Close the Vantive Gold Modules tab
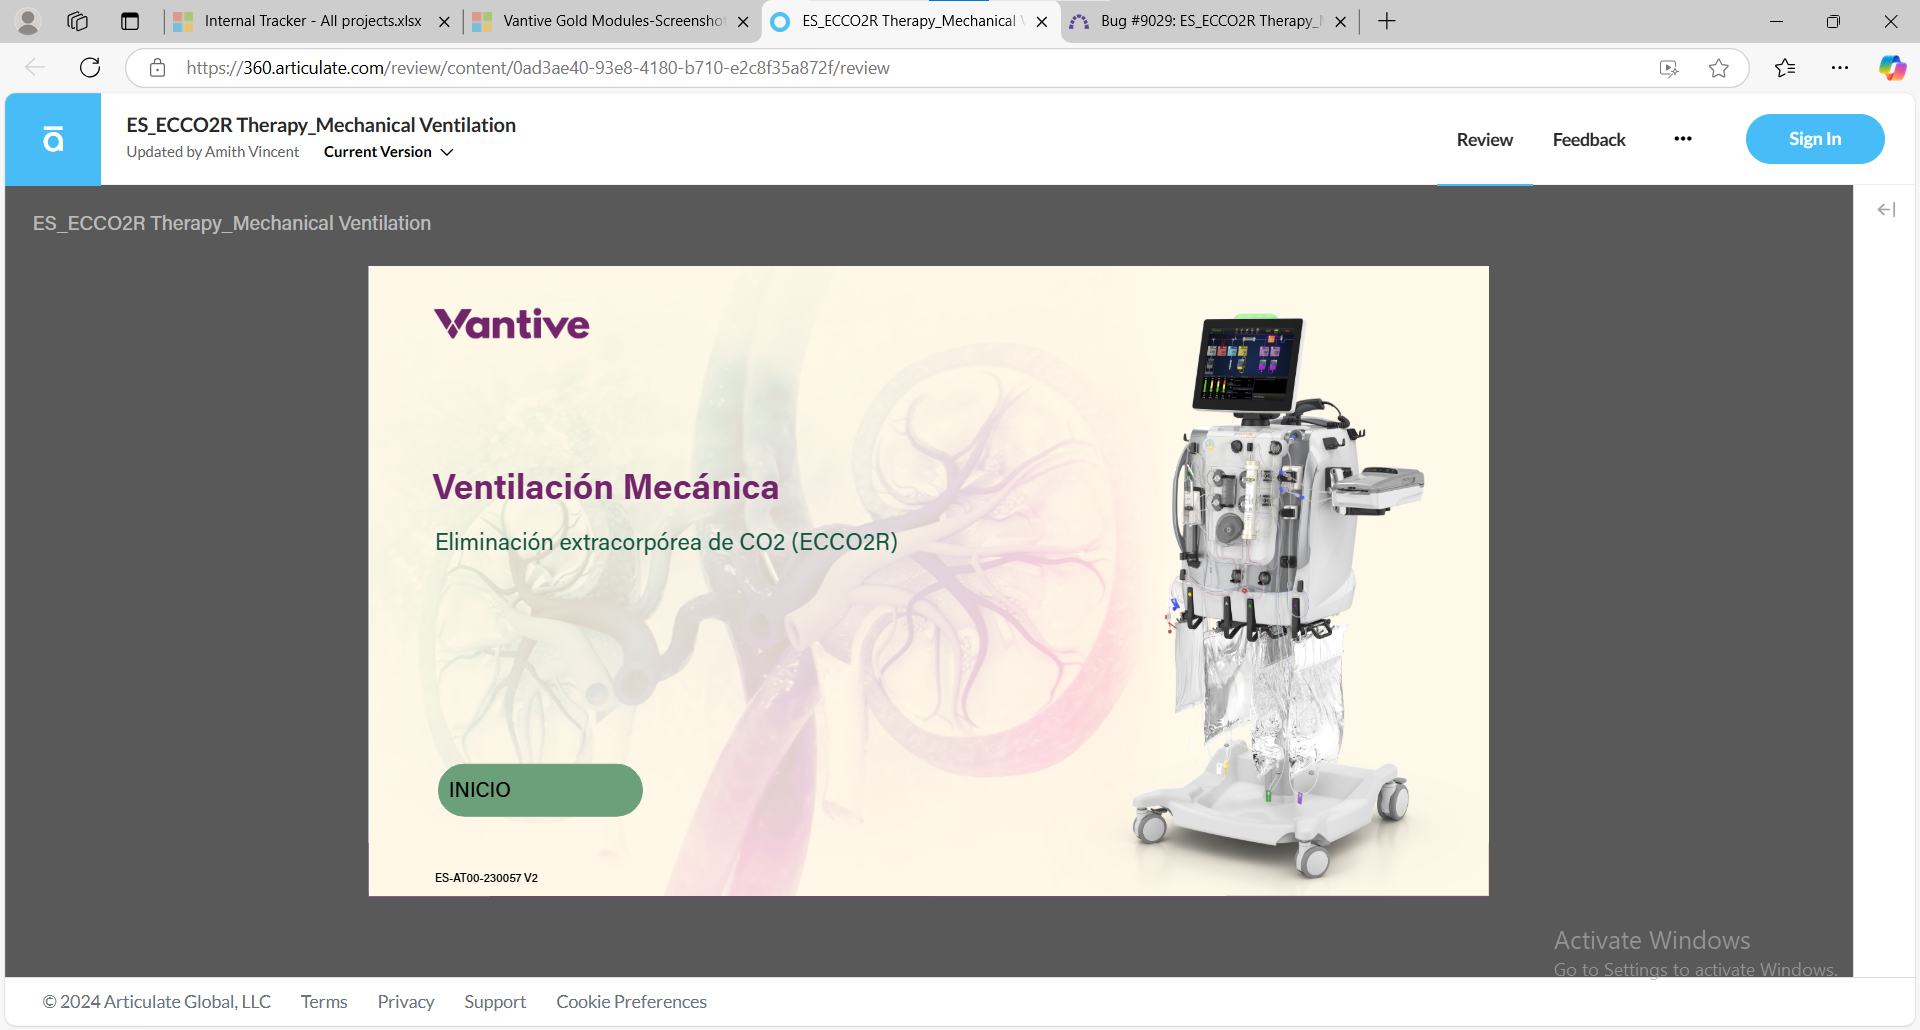This screenshot has height=1030, width=1920. pyautogui.click(x=743, y=22)
